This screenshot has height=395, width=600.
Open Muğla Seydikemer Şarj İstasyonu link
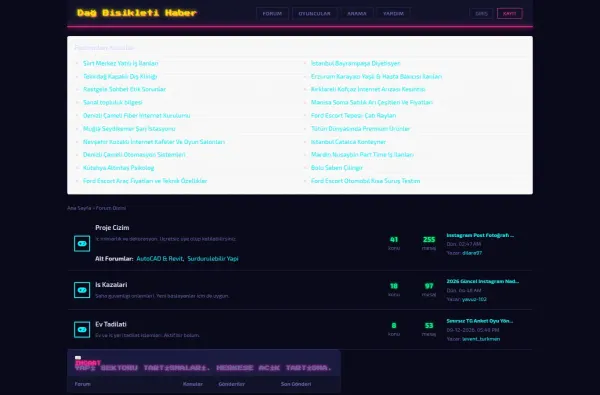click(129, 129)
